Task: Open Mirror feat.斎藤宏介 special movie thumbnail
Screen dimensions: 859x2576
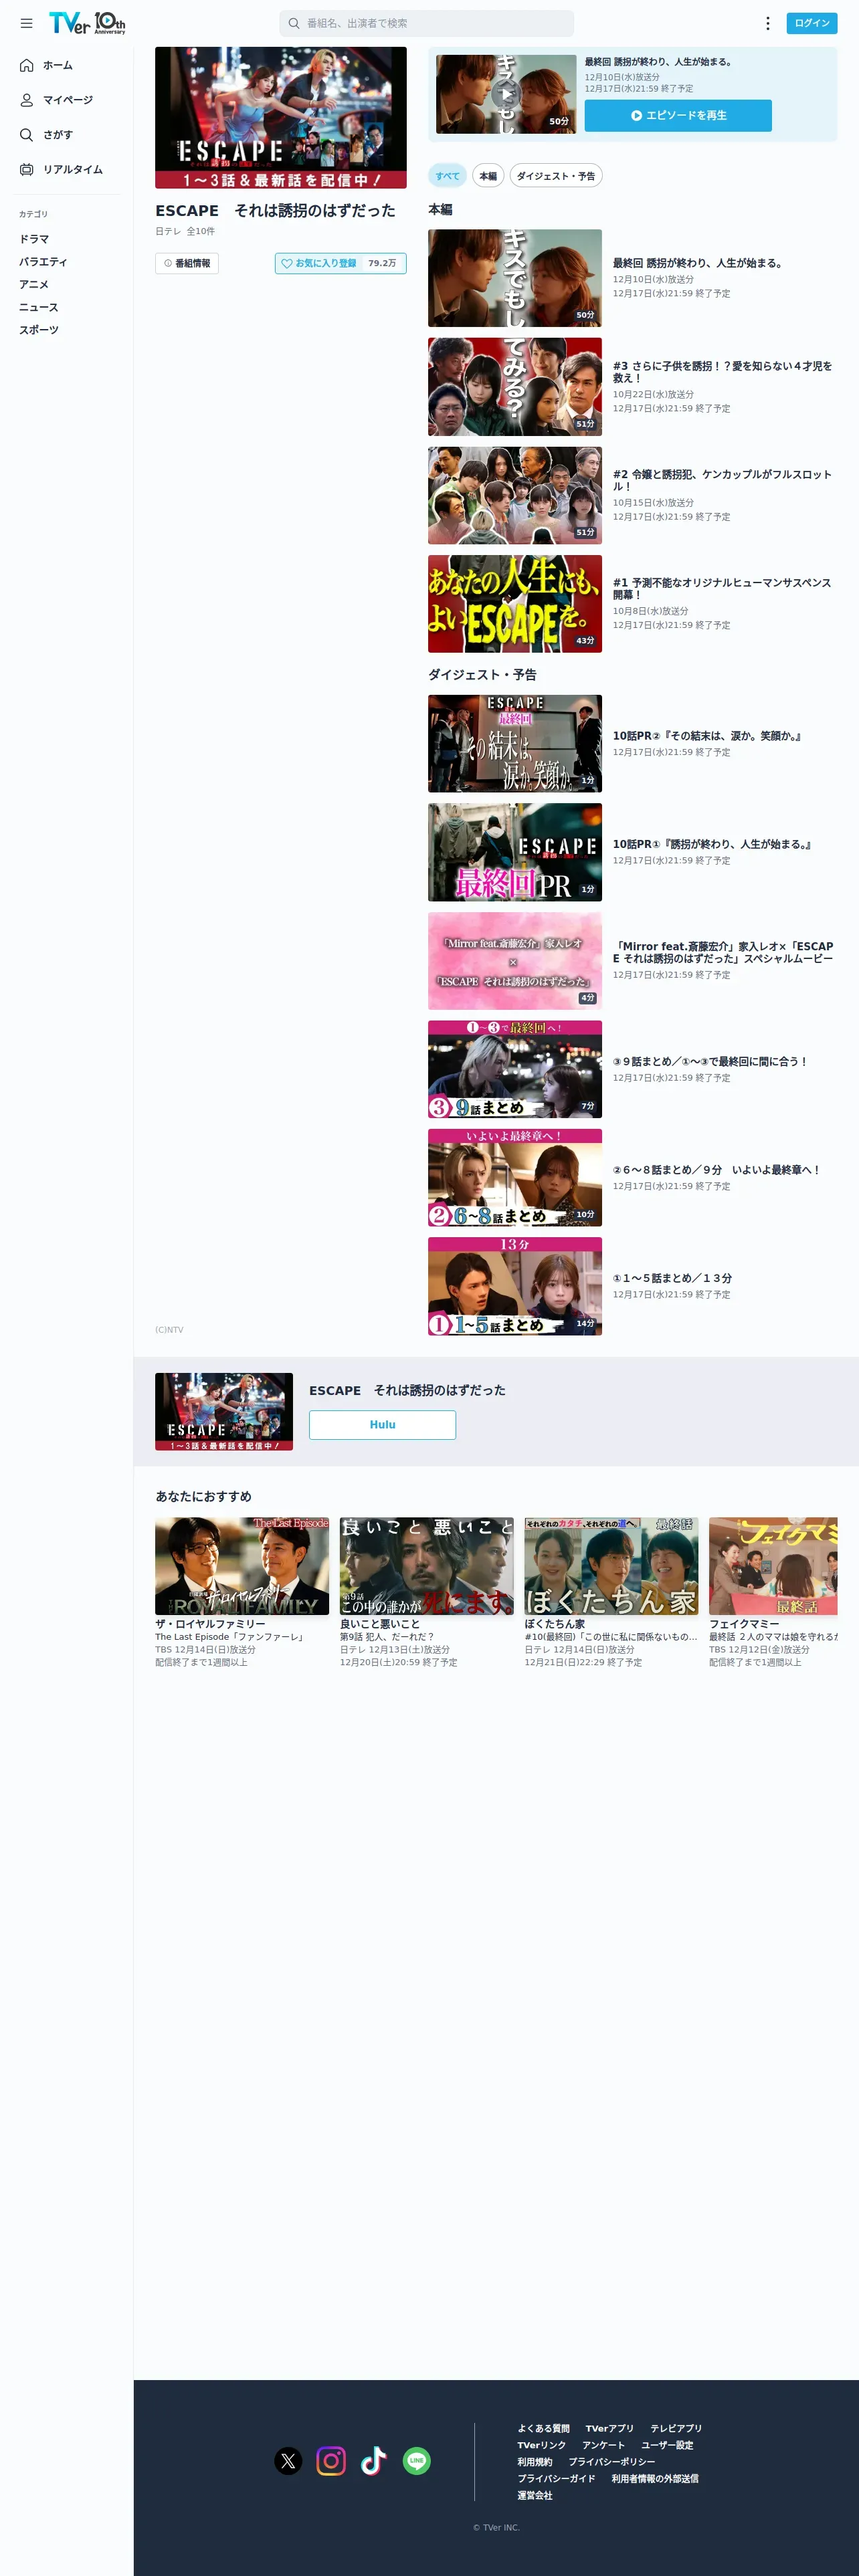Action: tap(515, 961)
